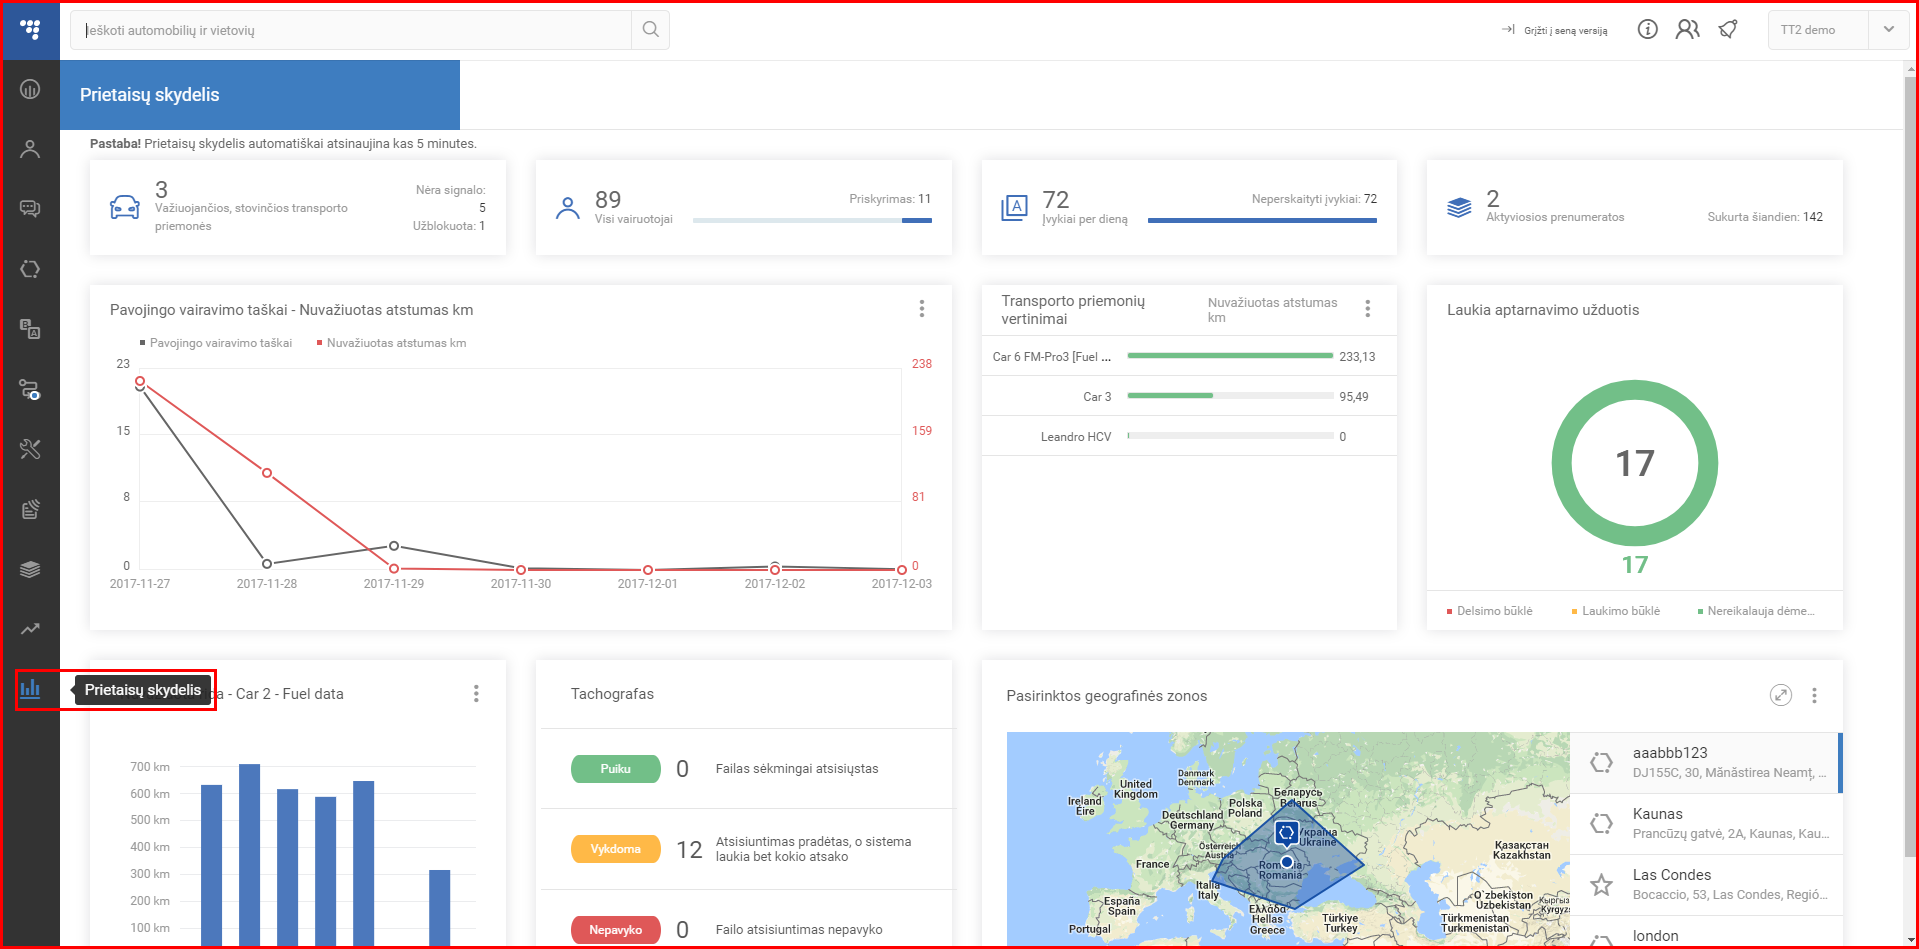The height and width of the screenshot is (949, 1919).
Task: Click hexagon icon beside aaabbb123 geozone
Action: pos(1601,763)
